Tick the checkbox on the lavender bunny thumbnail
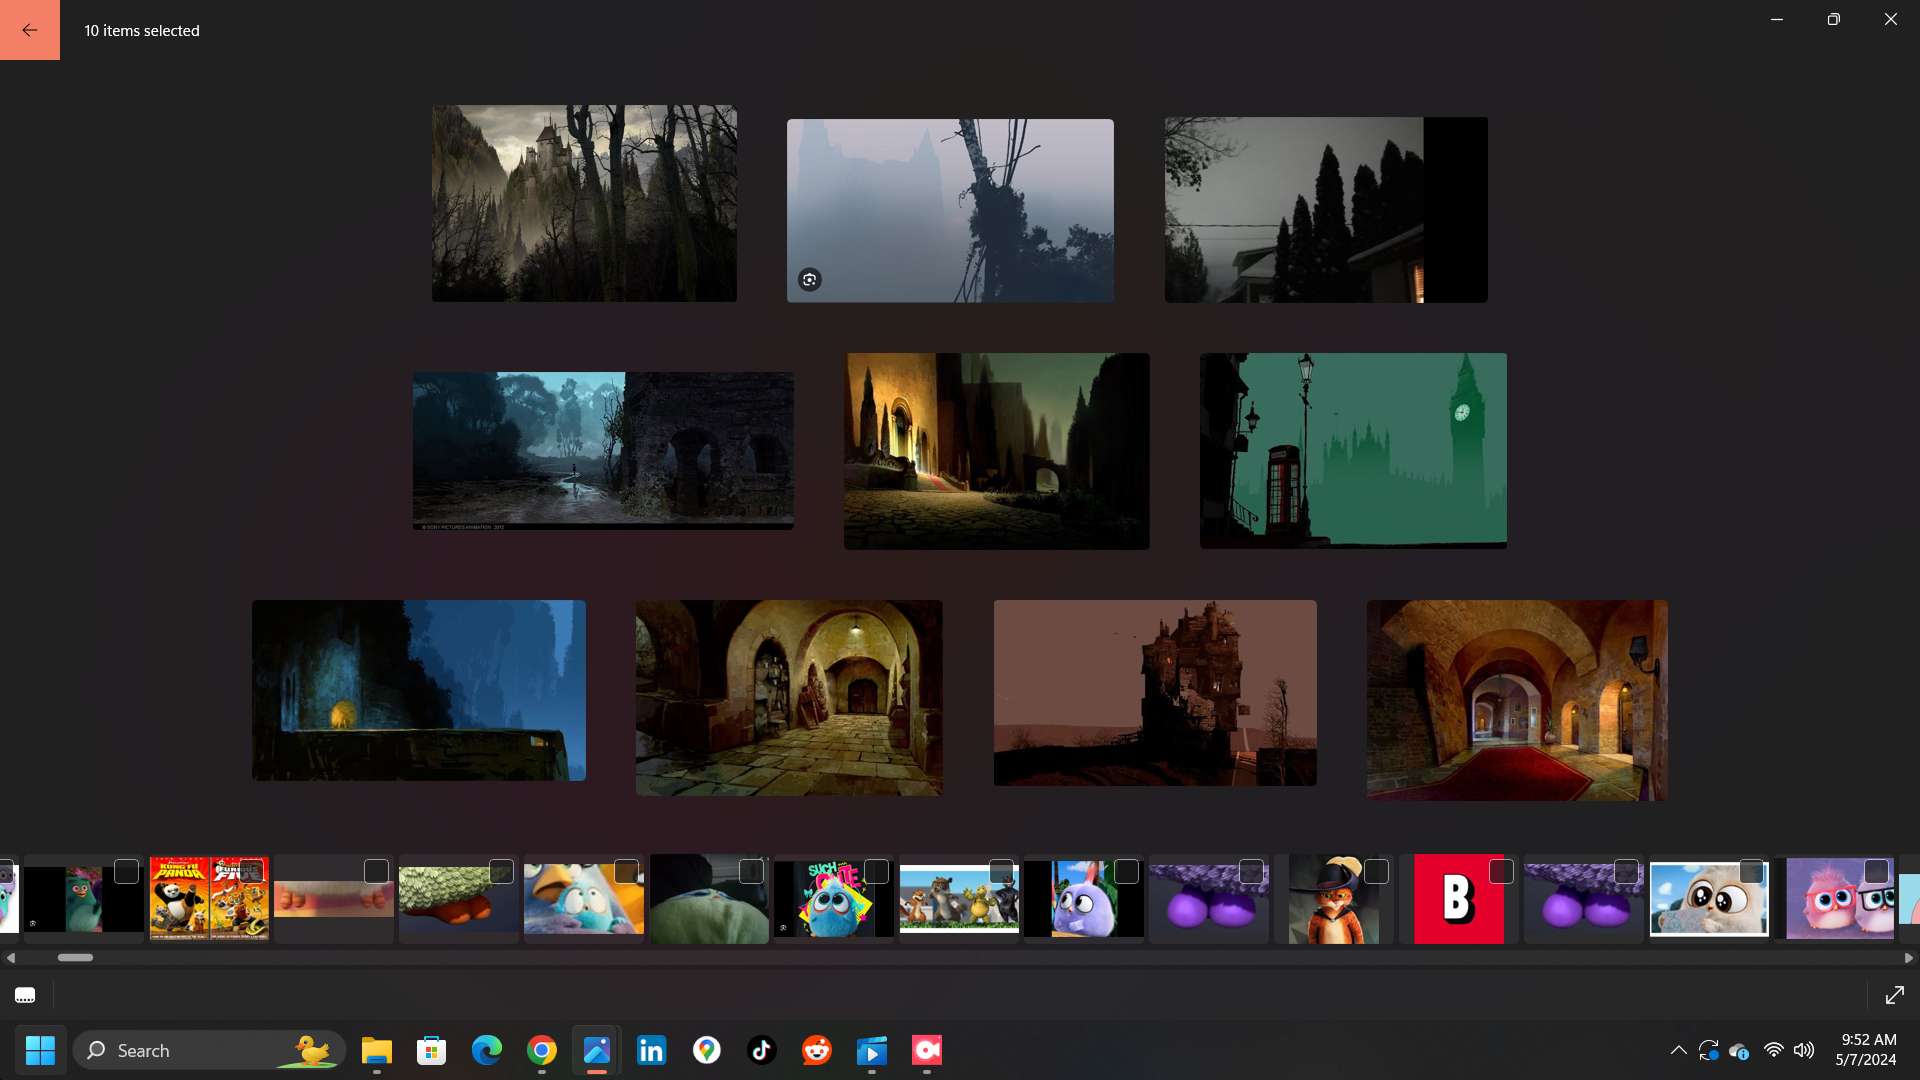This screenshot has width=1920, height=1080. point(1126,871)
